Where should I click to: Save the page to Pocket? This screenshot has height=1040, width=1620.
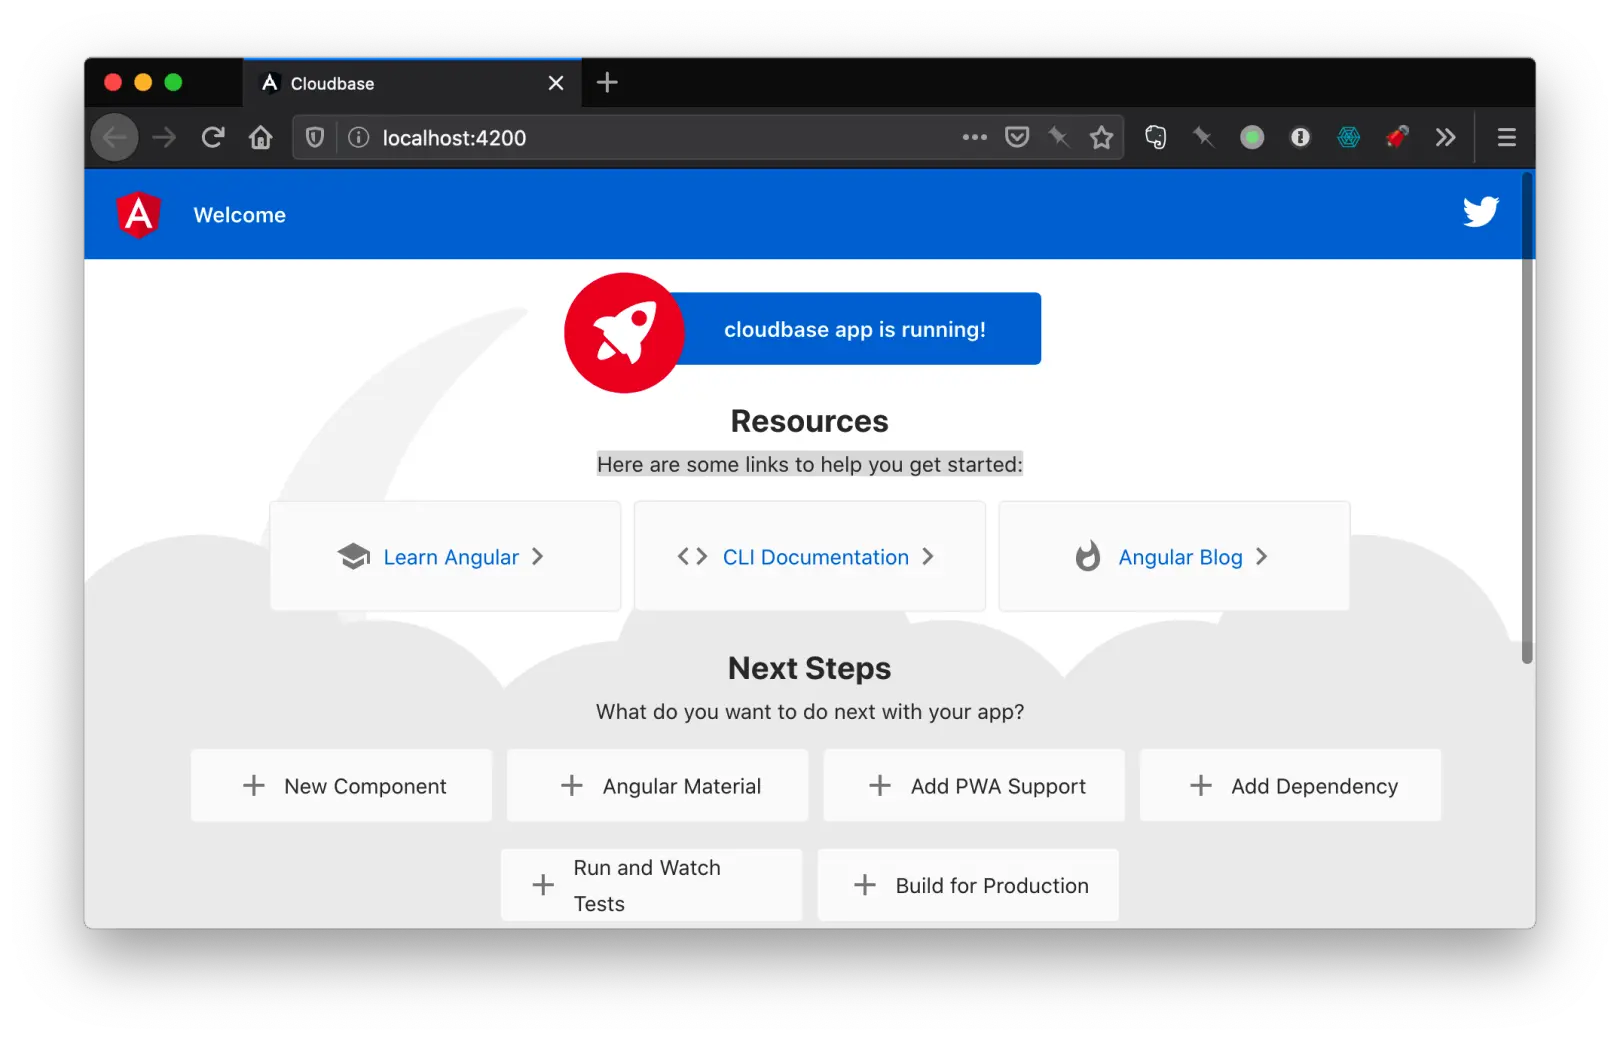1017,137
